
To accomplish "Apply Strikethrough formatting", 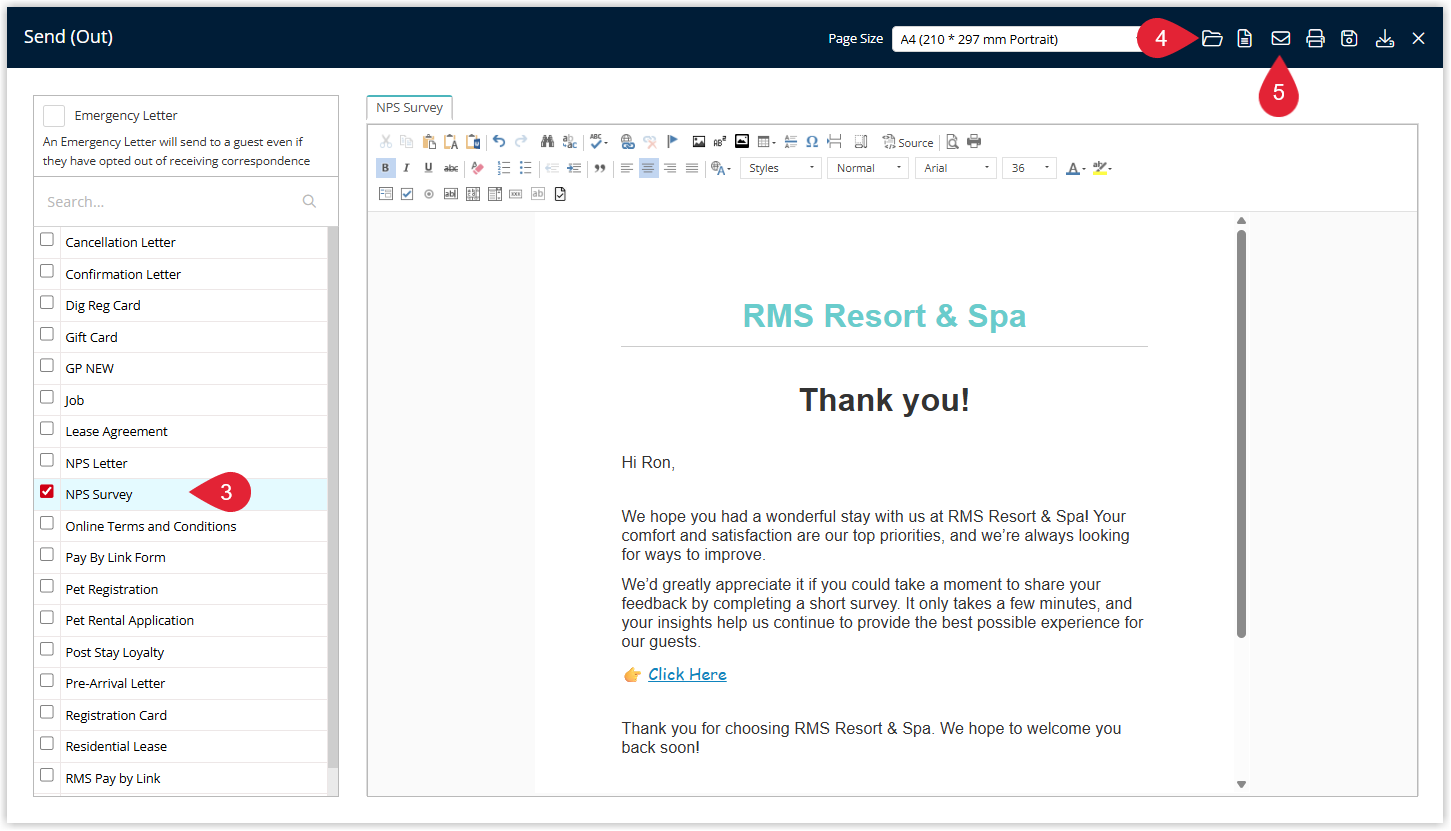I will coord(451,168).
